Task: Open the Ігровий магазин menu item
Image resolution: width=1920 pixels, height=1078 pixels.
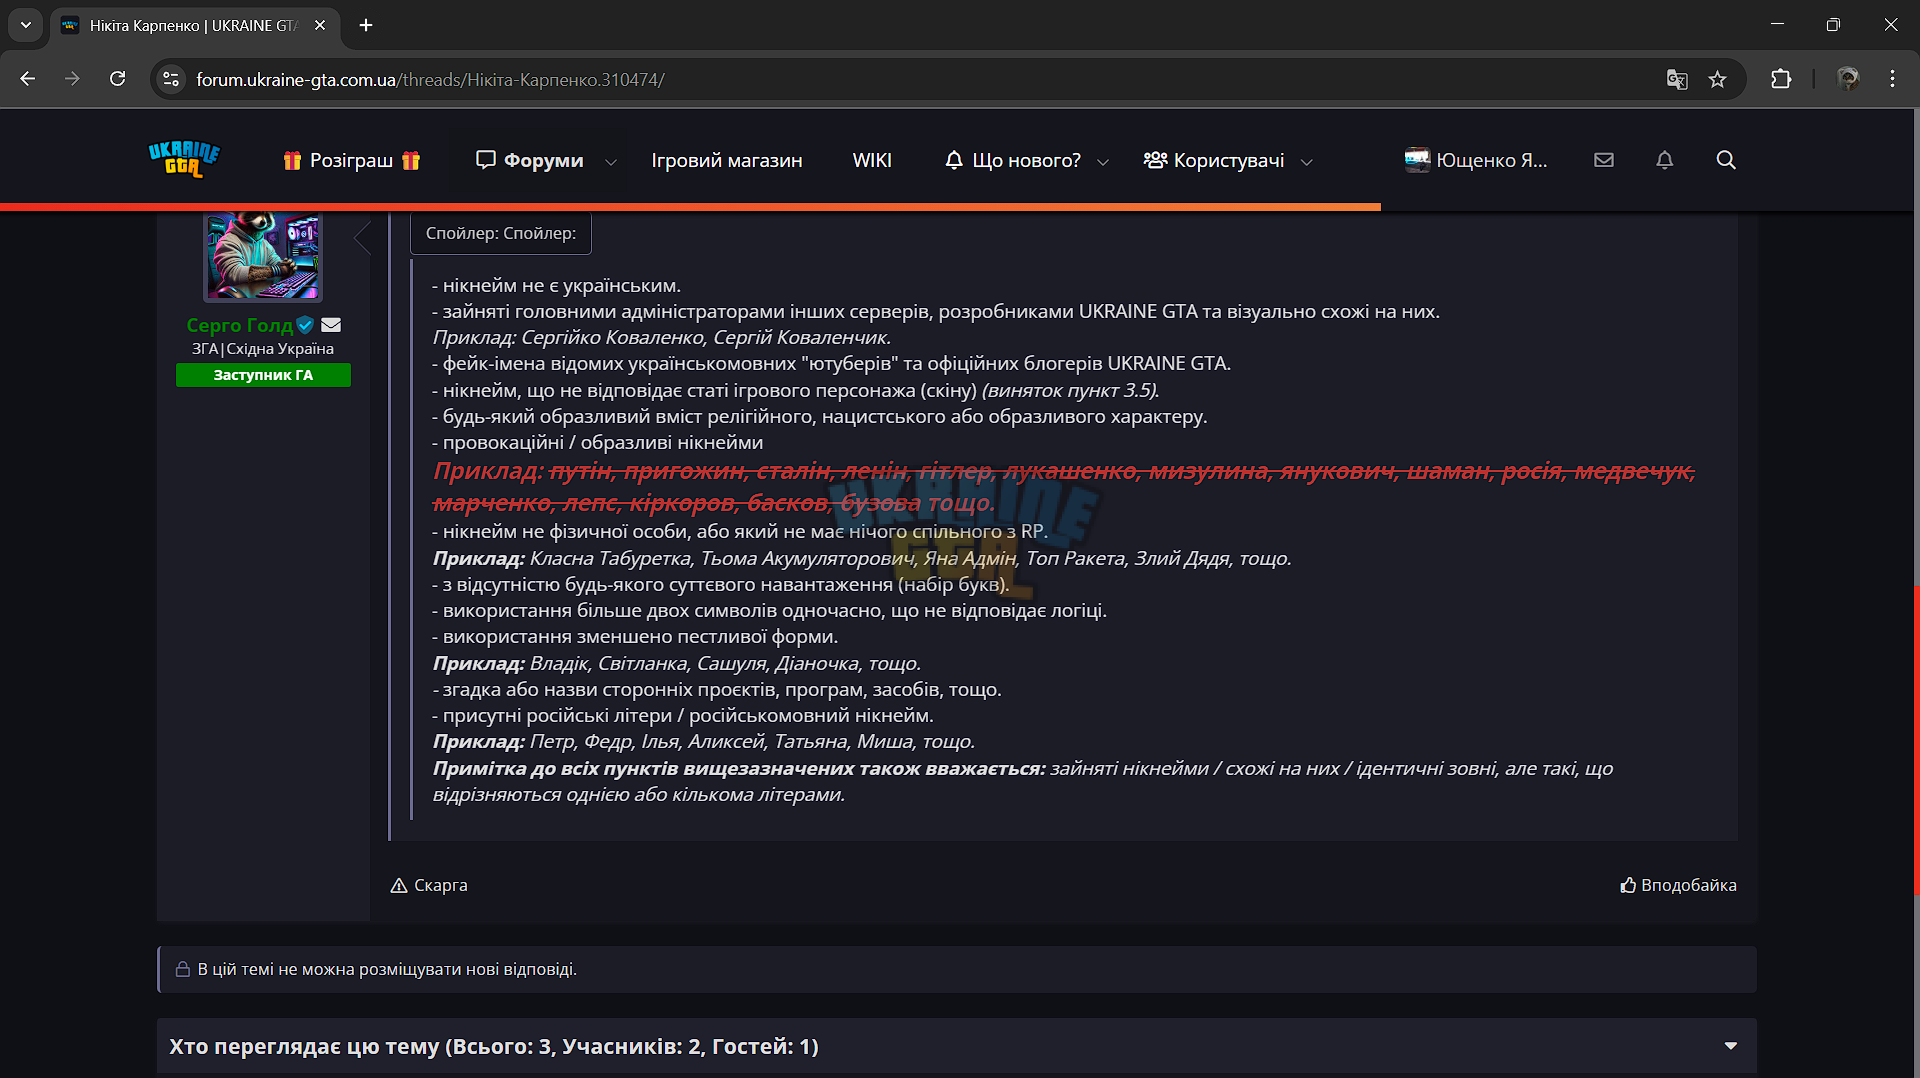Action: click(727, 160)
